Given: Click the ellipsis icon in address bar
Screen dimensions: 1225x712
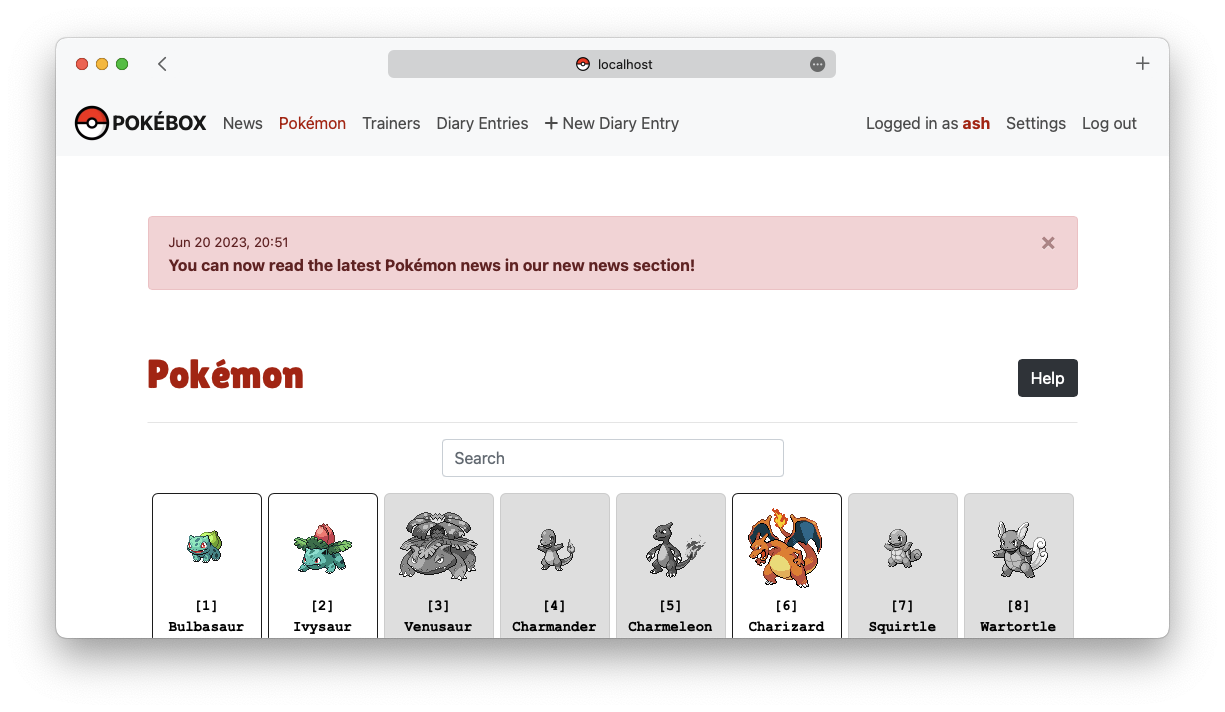Looking at the screenshot, I should pyautogui.click(x=817, y=64).
